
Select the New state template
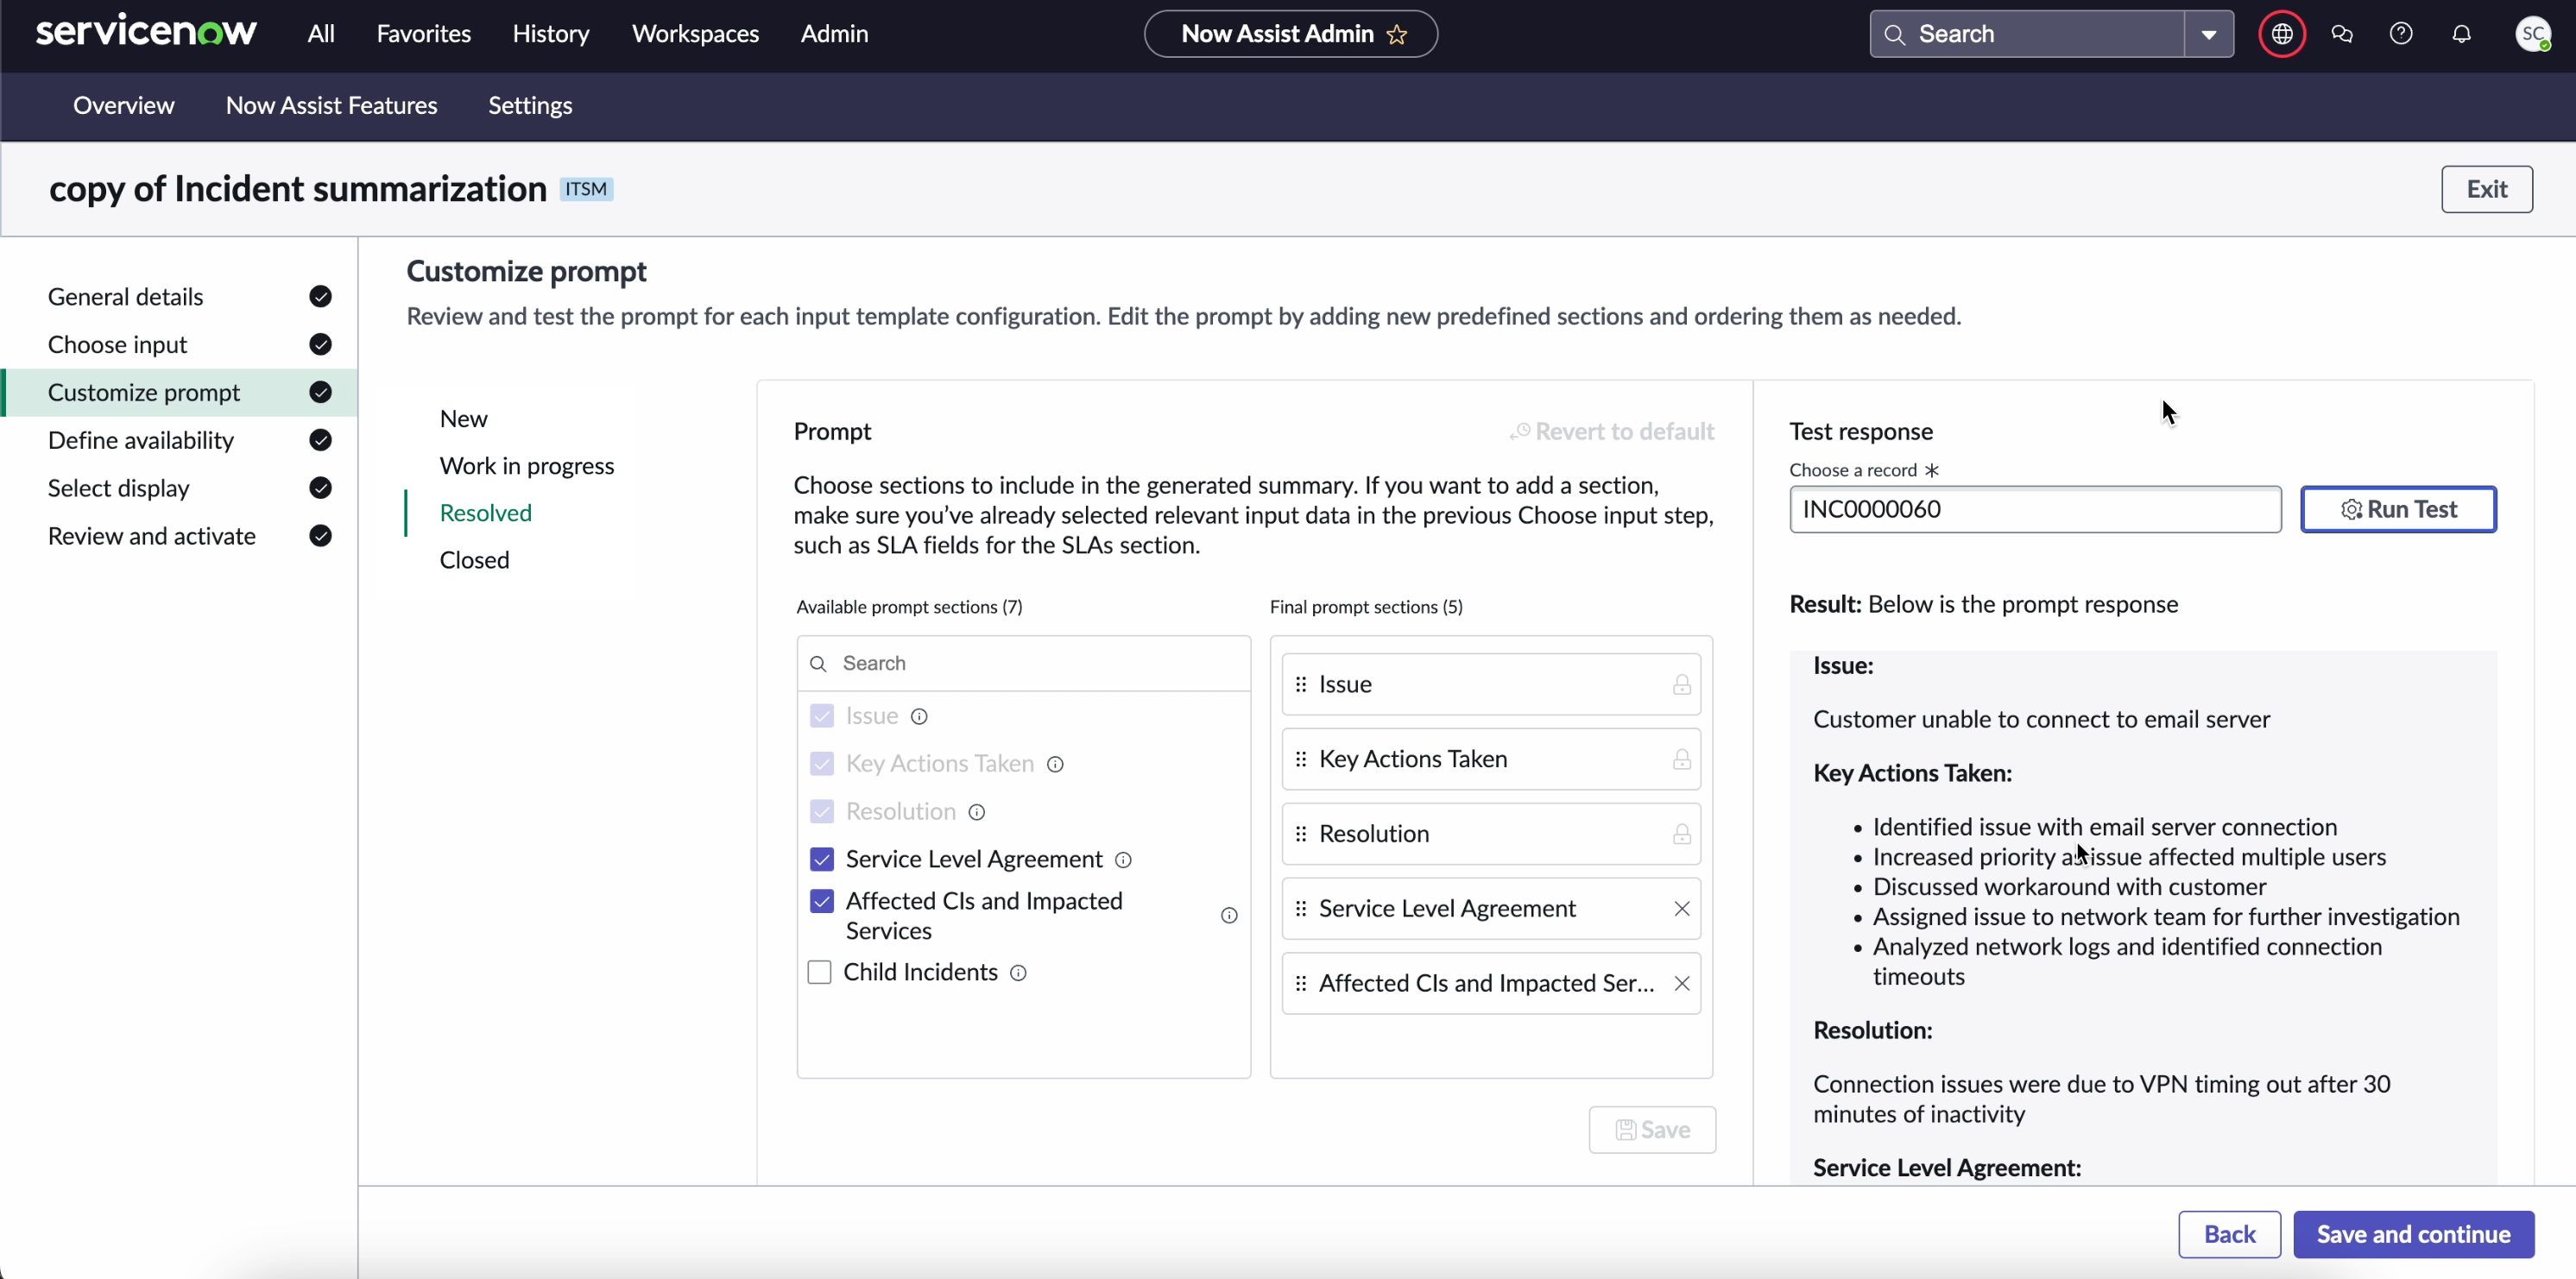click(463, 419)
